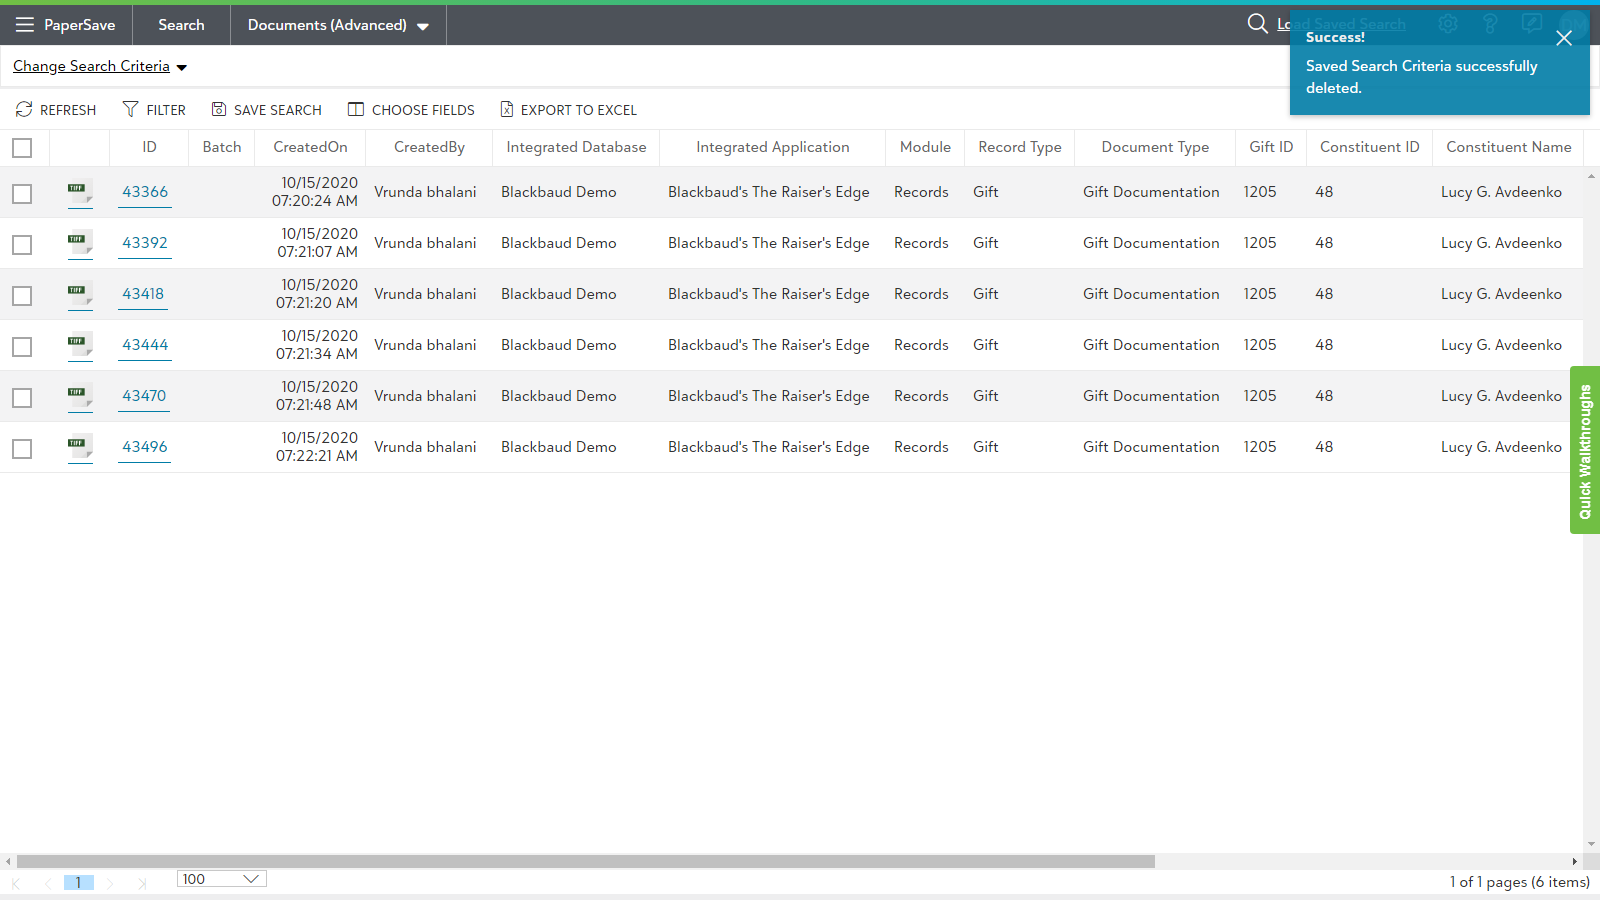Click the TIFF document icon for 43366
Screen dimensions: 1600x900
pyautogui.click(x=79, y=192)
